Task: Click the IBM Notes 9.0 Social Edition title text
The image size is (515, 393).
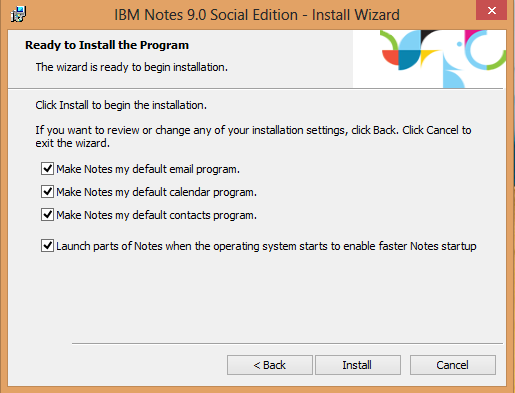Action: coord(257,15)
